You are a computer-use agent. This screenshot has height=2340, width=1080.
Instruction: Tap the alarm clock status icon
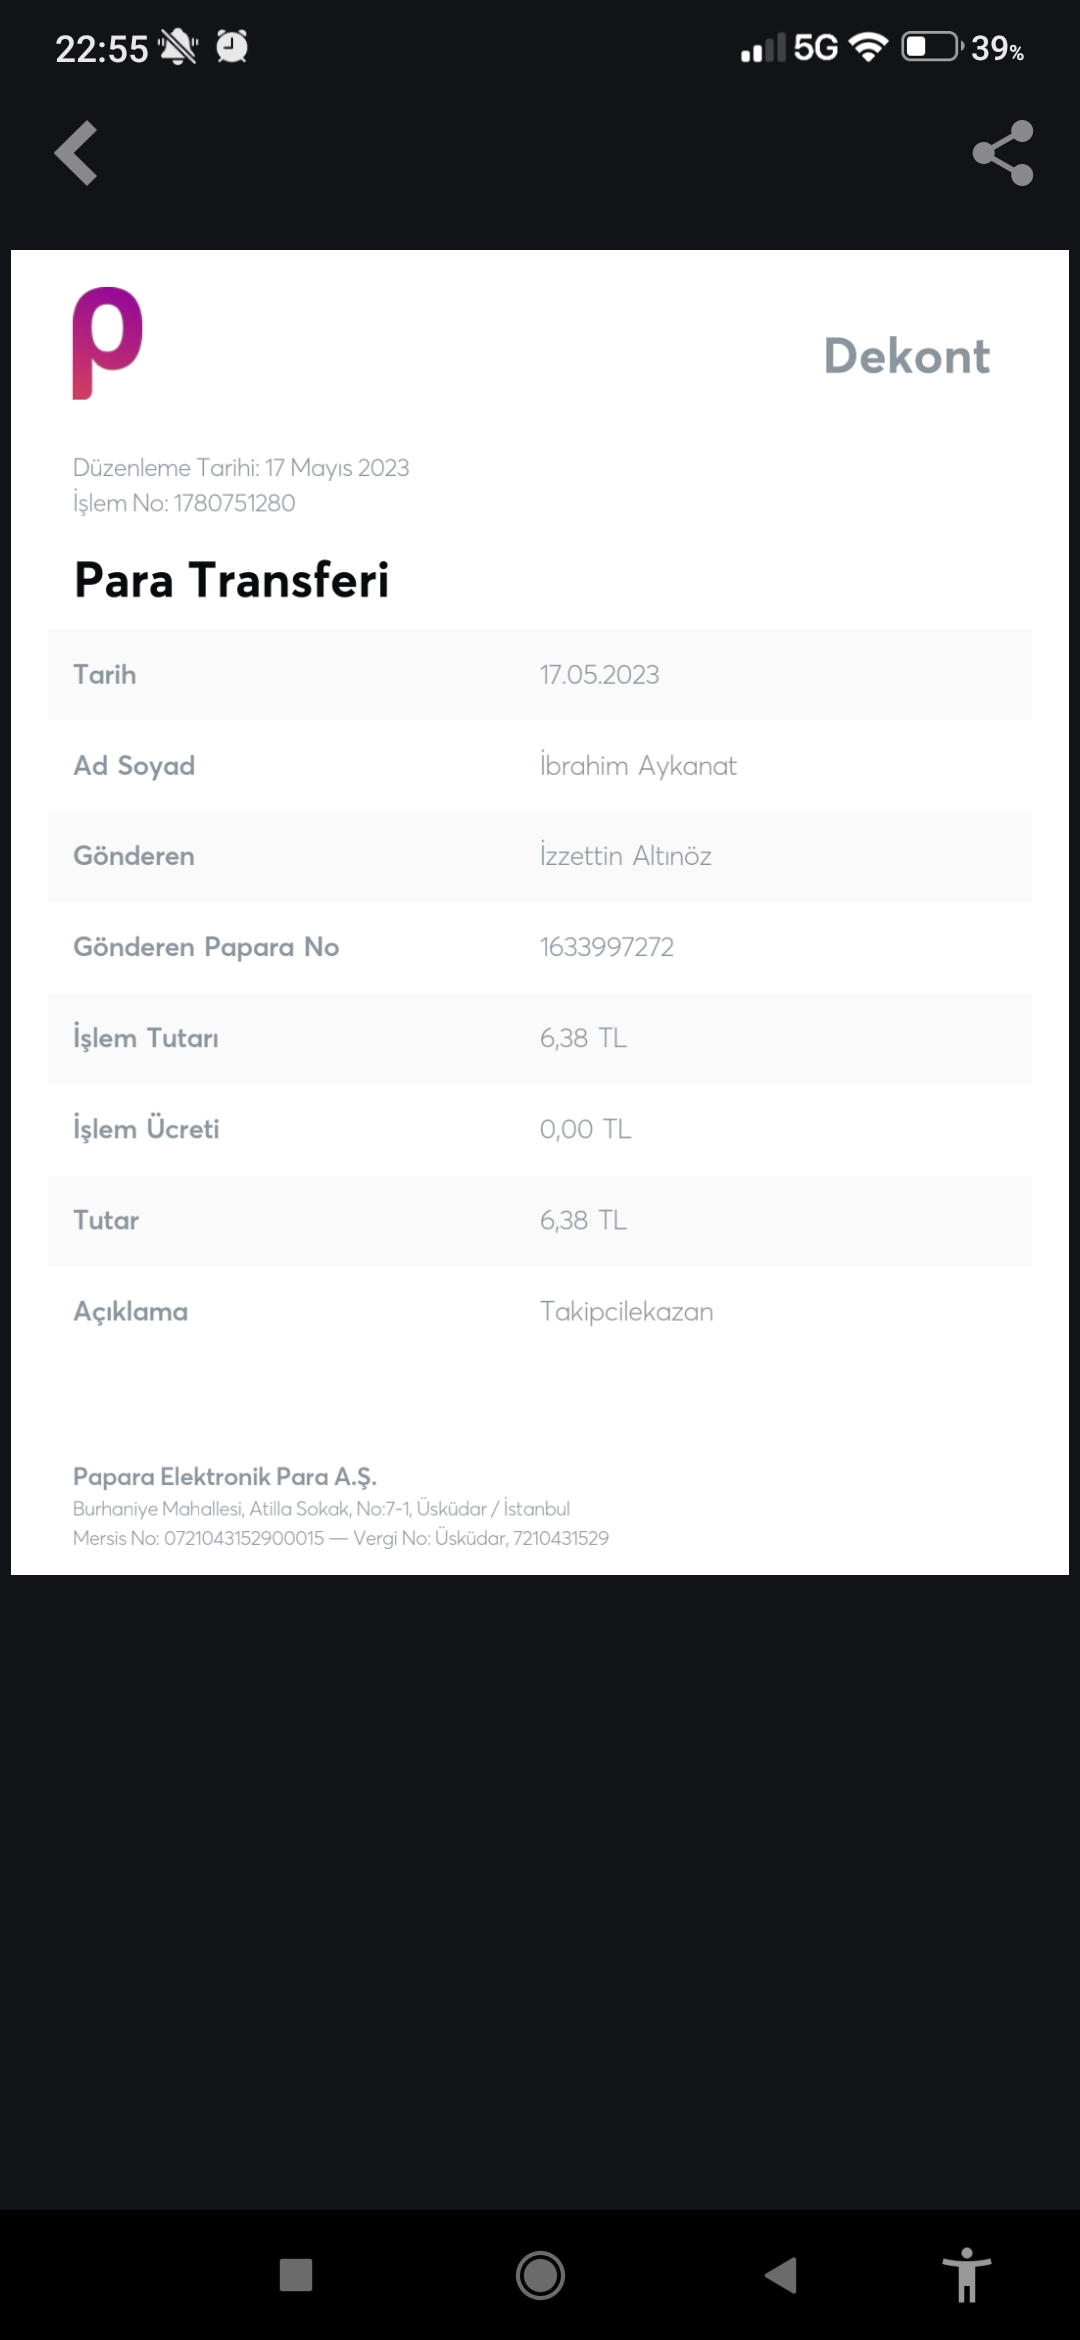click(x=232, y=47)
